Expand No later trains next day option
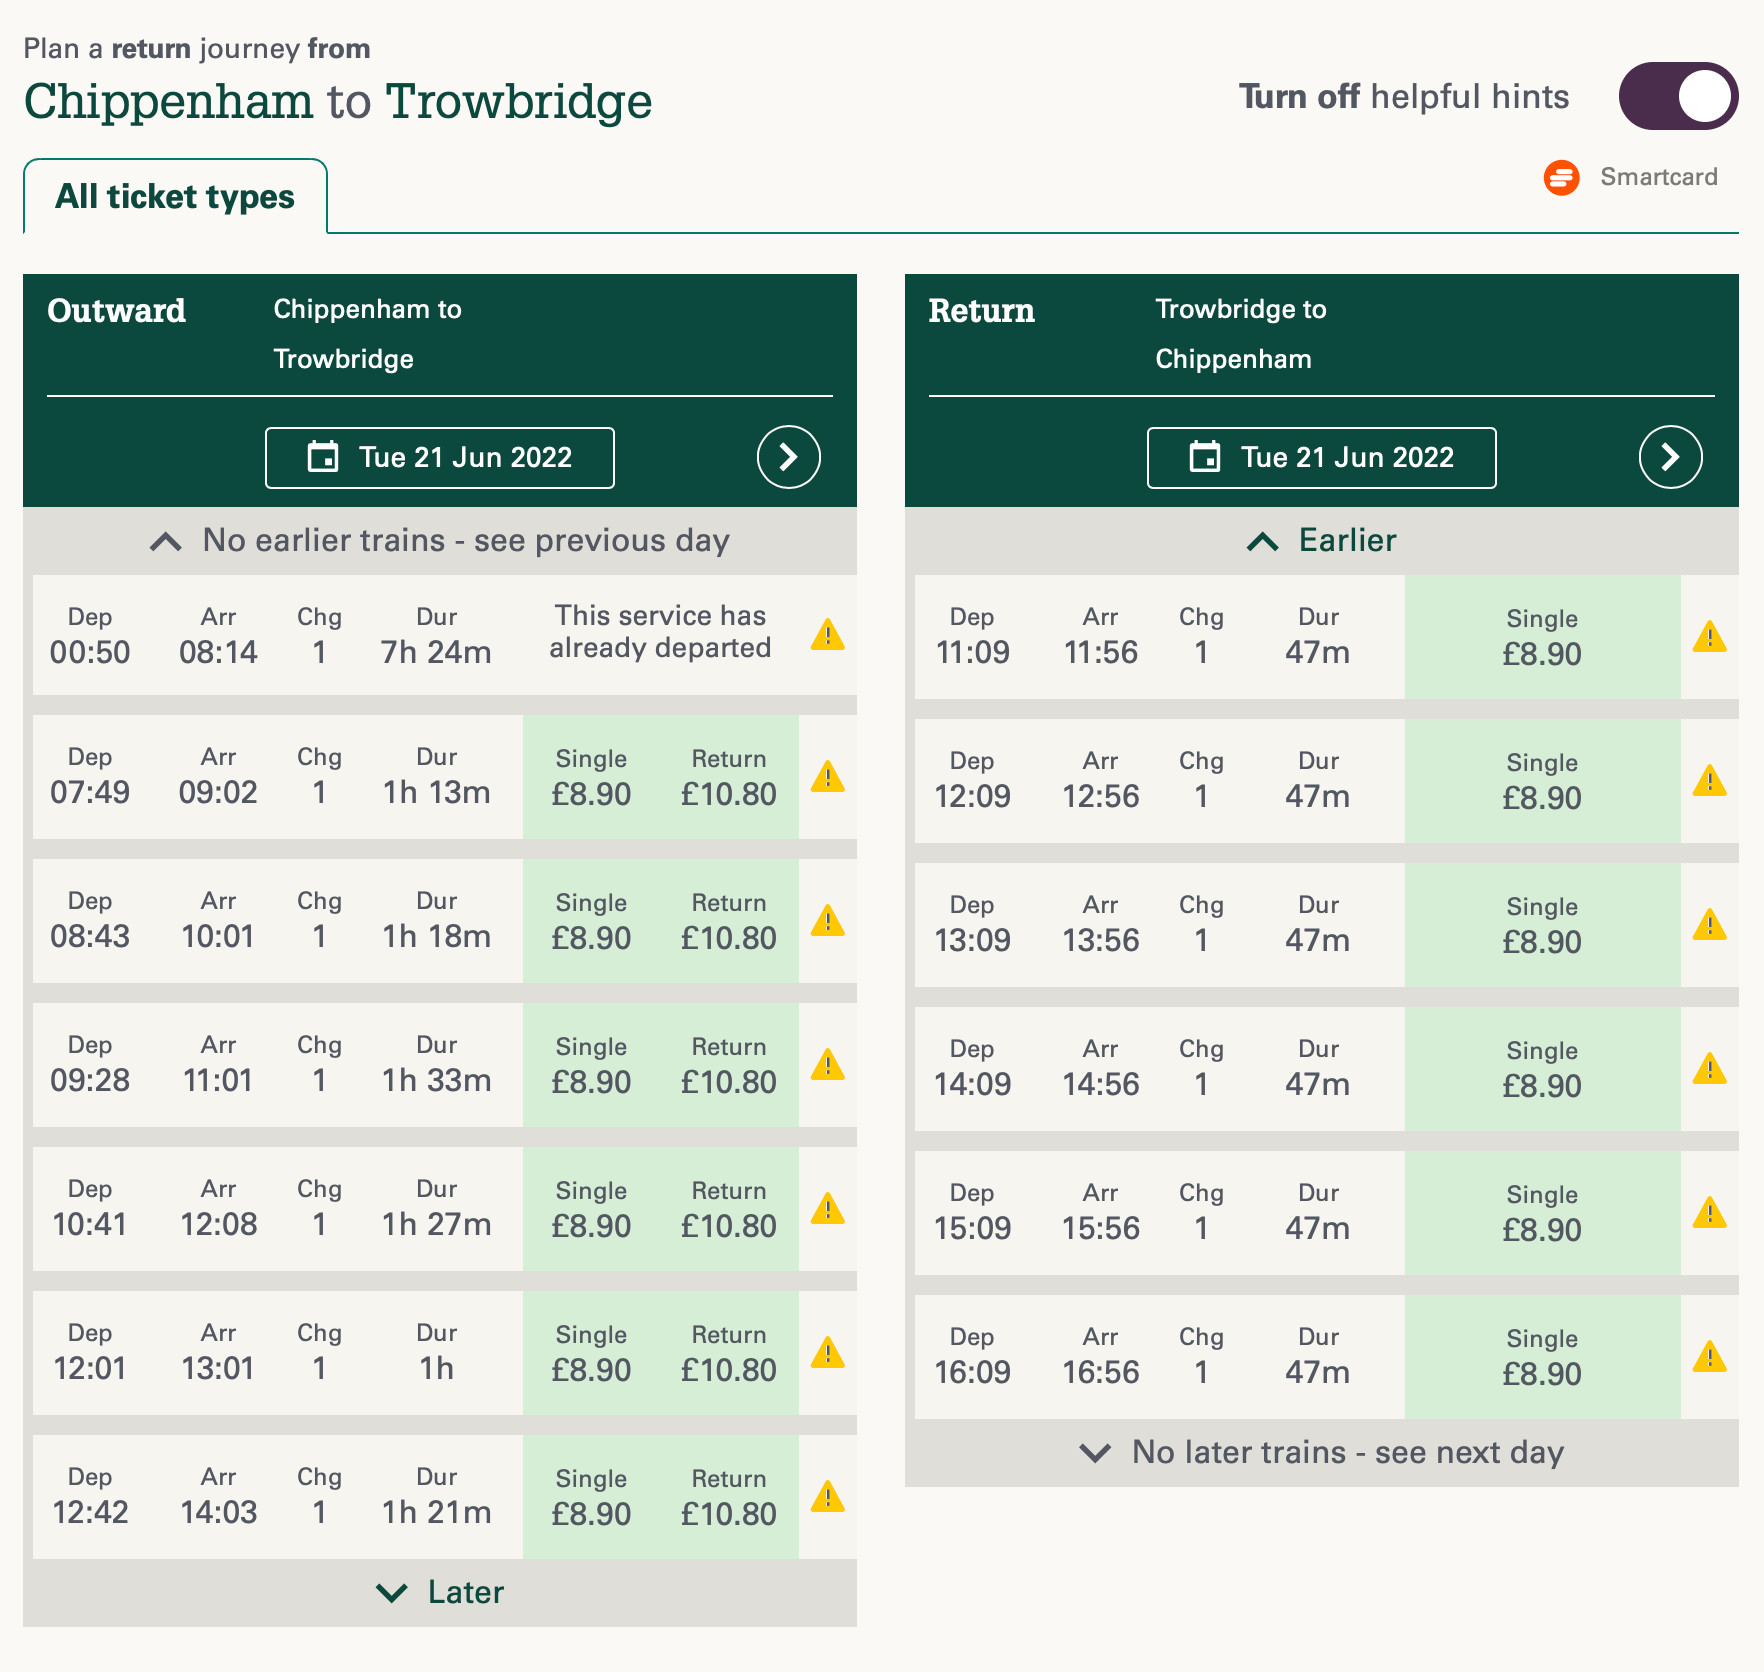This screenshot has width=1764, height=1672. click(1321, 1452)
